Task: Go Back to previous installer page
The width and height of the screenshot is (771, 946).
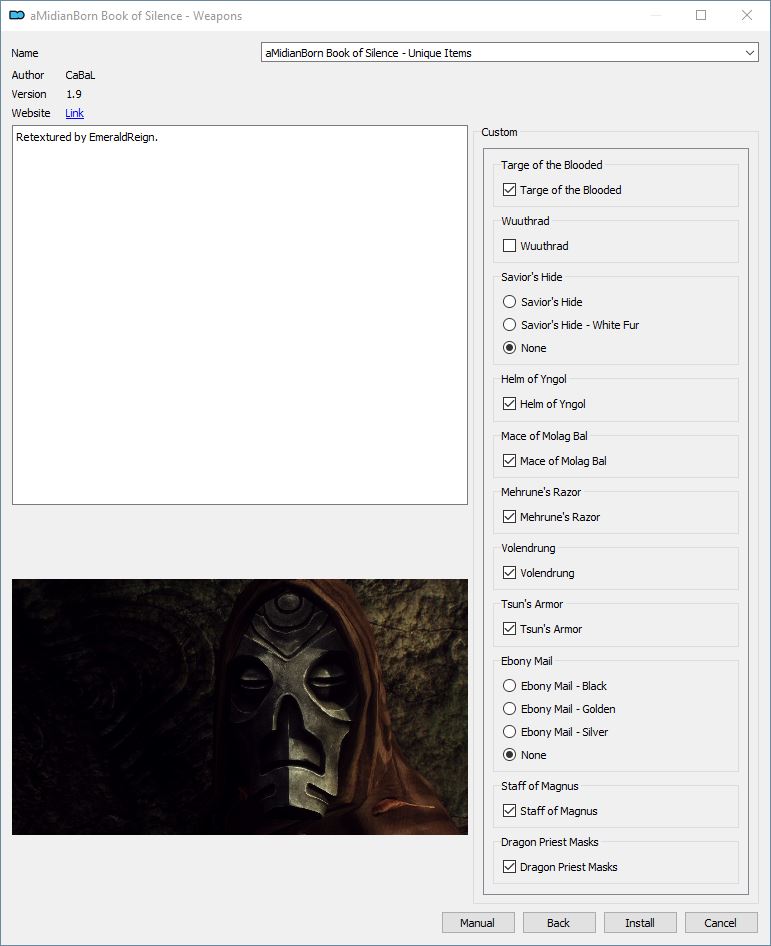Action: 559,922
